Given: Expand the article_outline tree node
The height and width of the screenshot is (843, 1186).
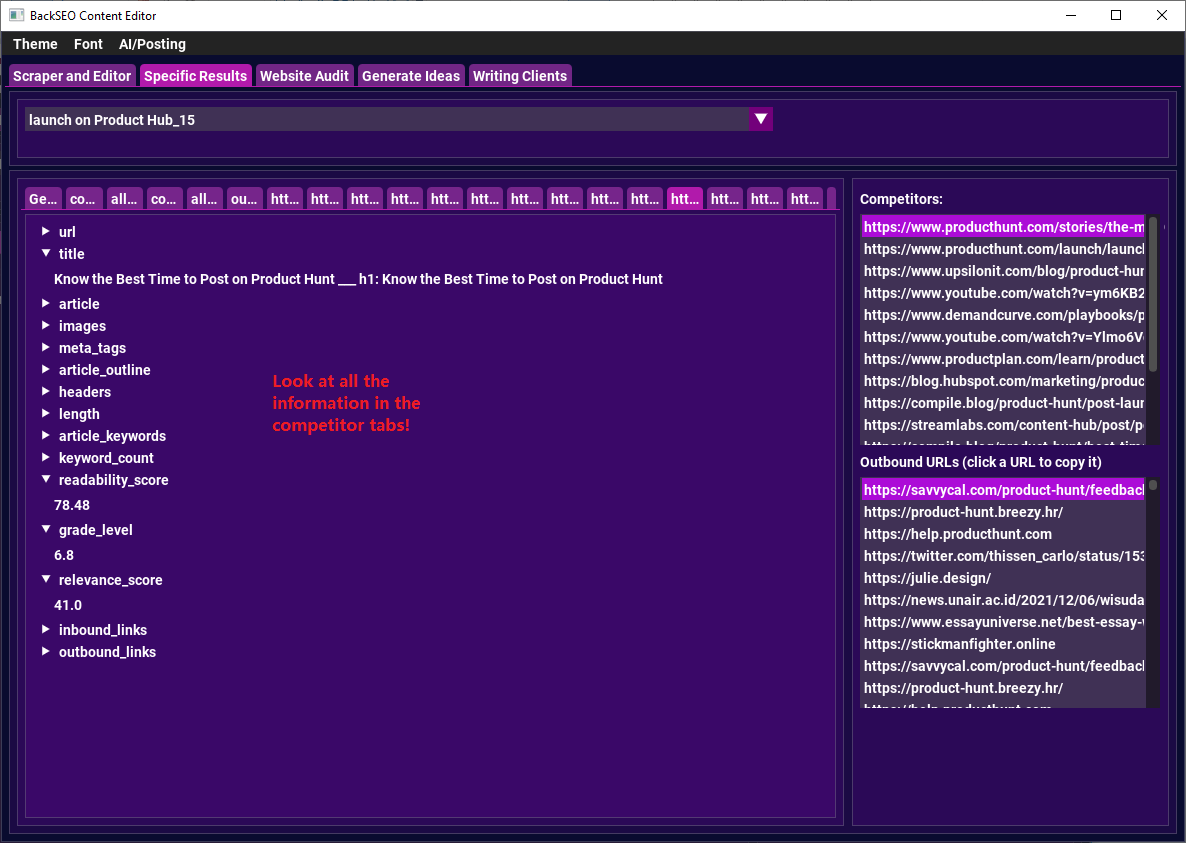Looking at the screenshot, I should tap(46, 369).
